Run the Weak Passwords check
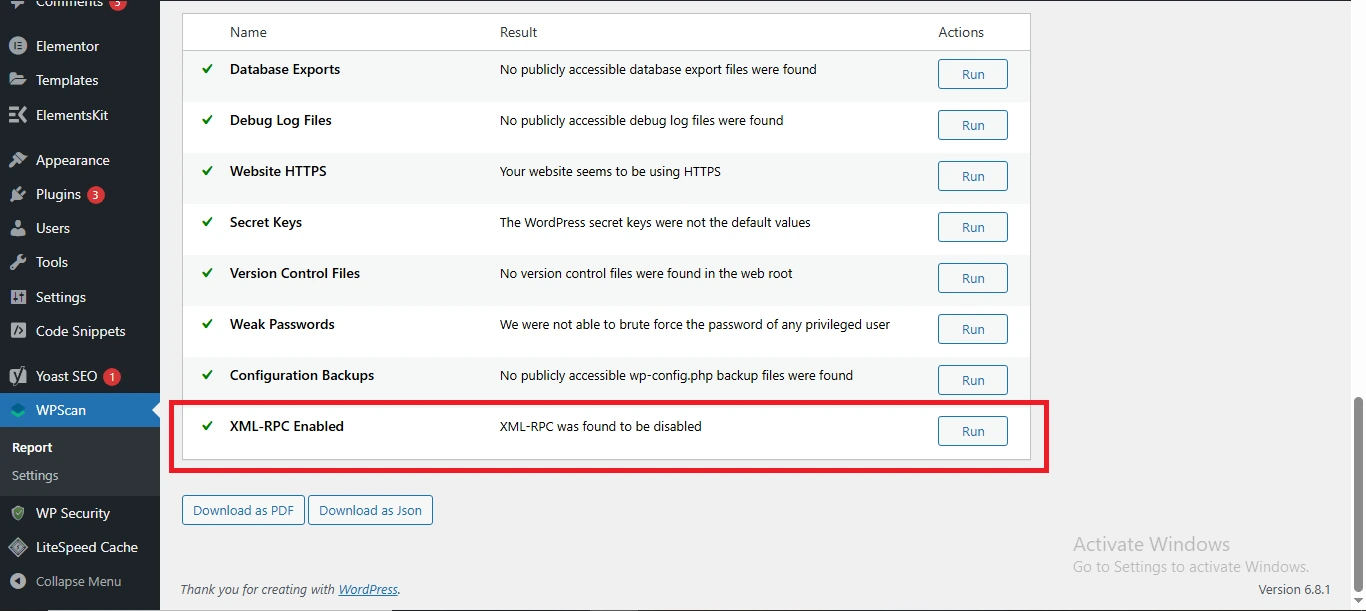The width and height of the screenshot is (1366, 611). coord(973,329)
